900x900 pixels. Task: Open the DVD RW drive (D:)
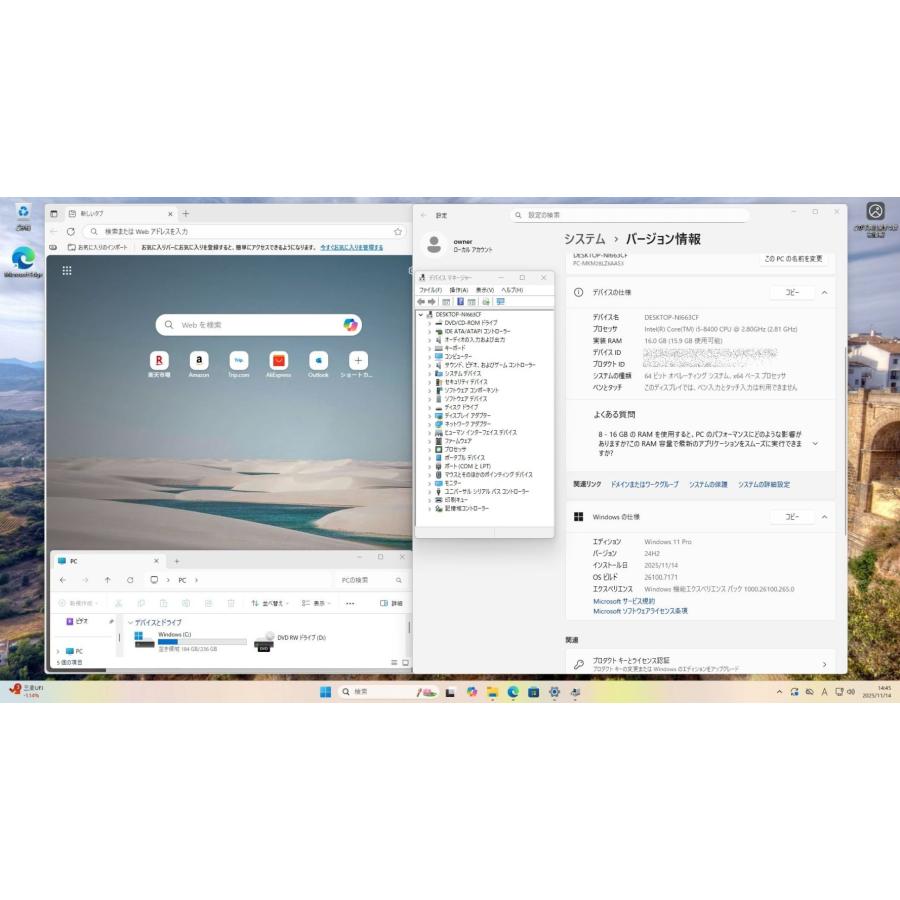(x=290, y=641)
